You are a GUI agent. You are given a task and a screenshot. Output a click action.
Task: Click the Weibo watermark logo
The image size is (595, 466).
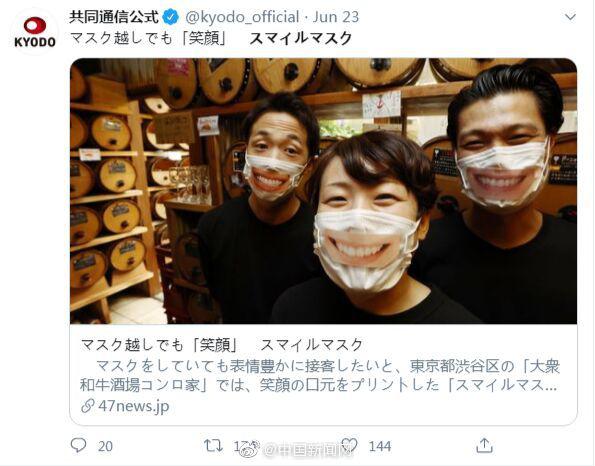(252, 449)
